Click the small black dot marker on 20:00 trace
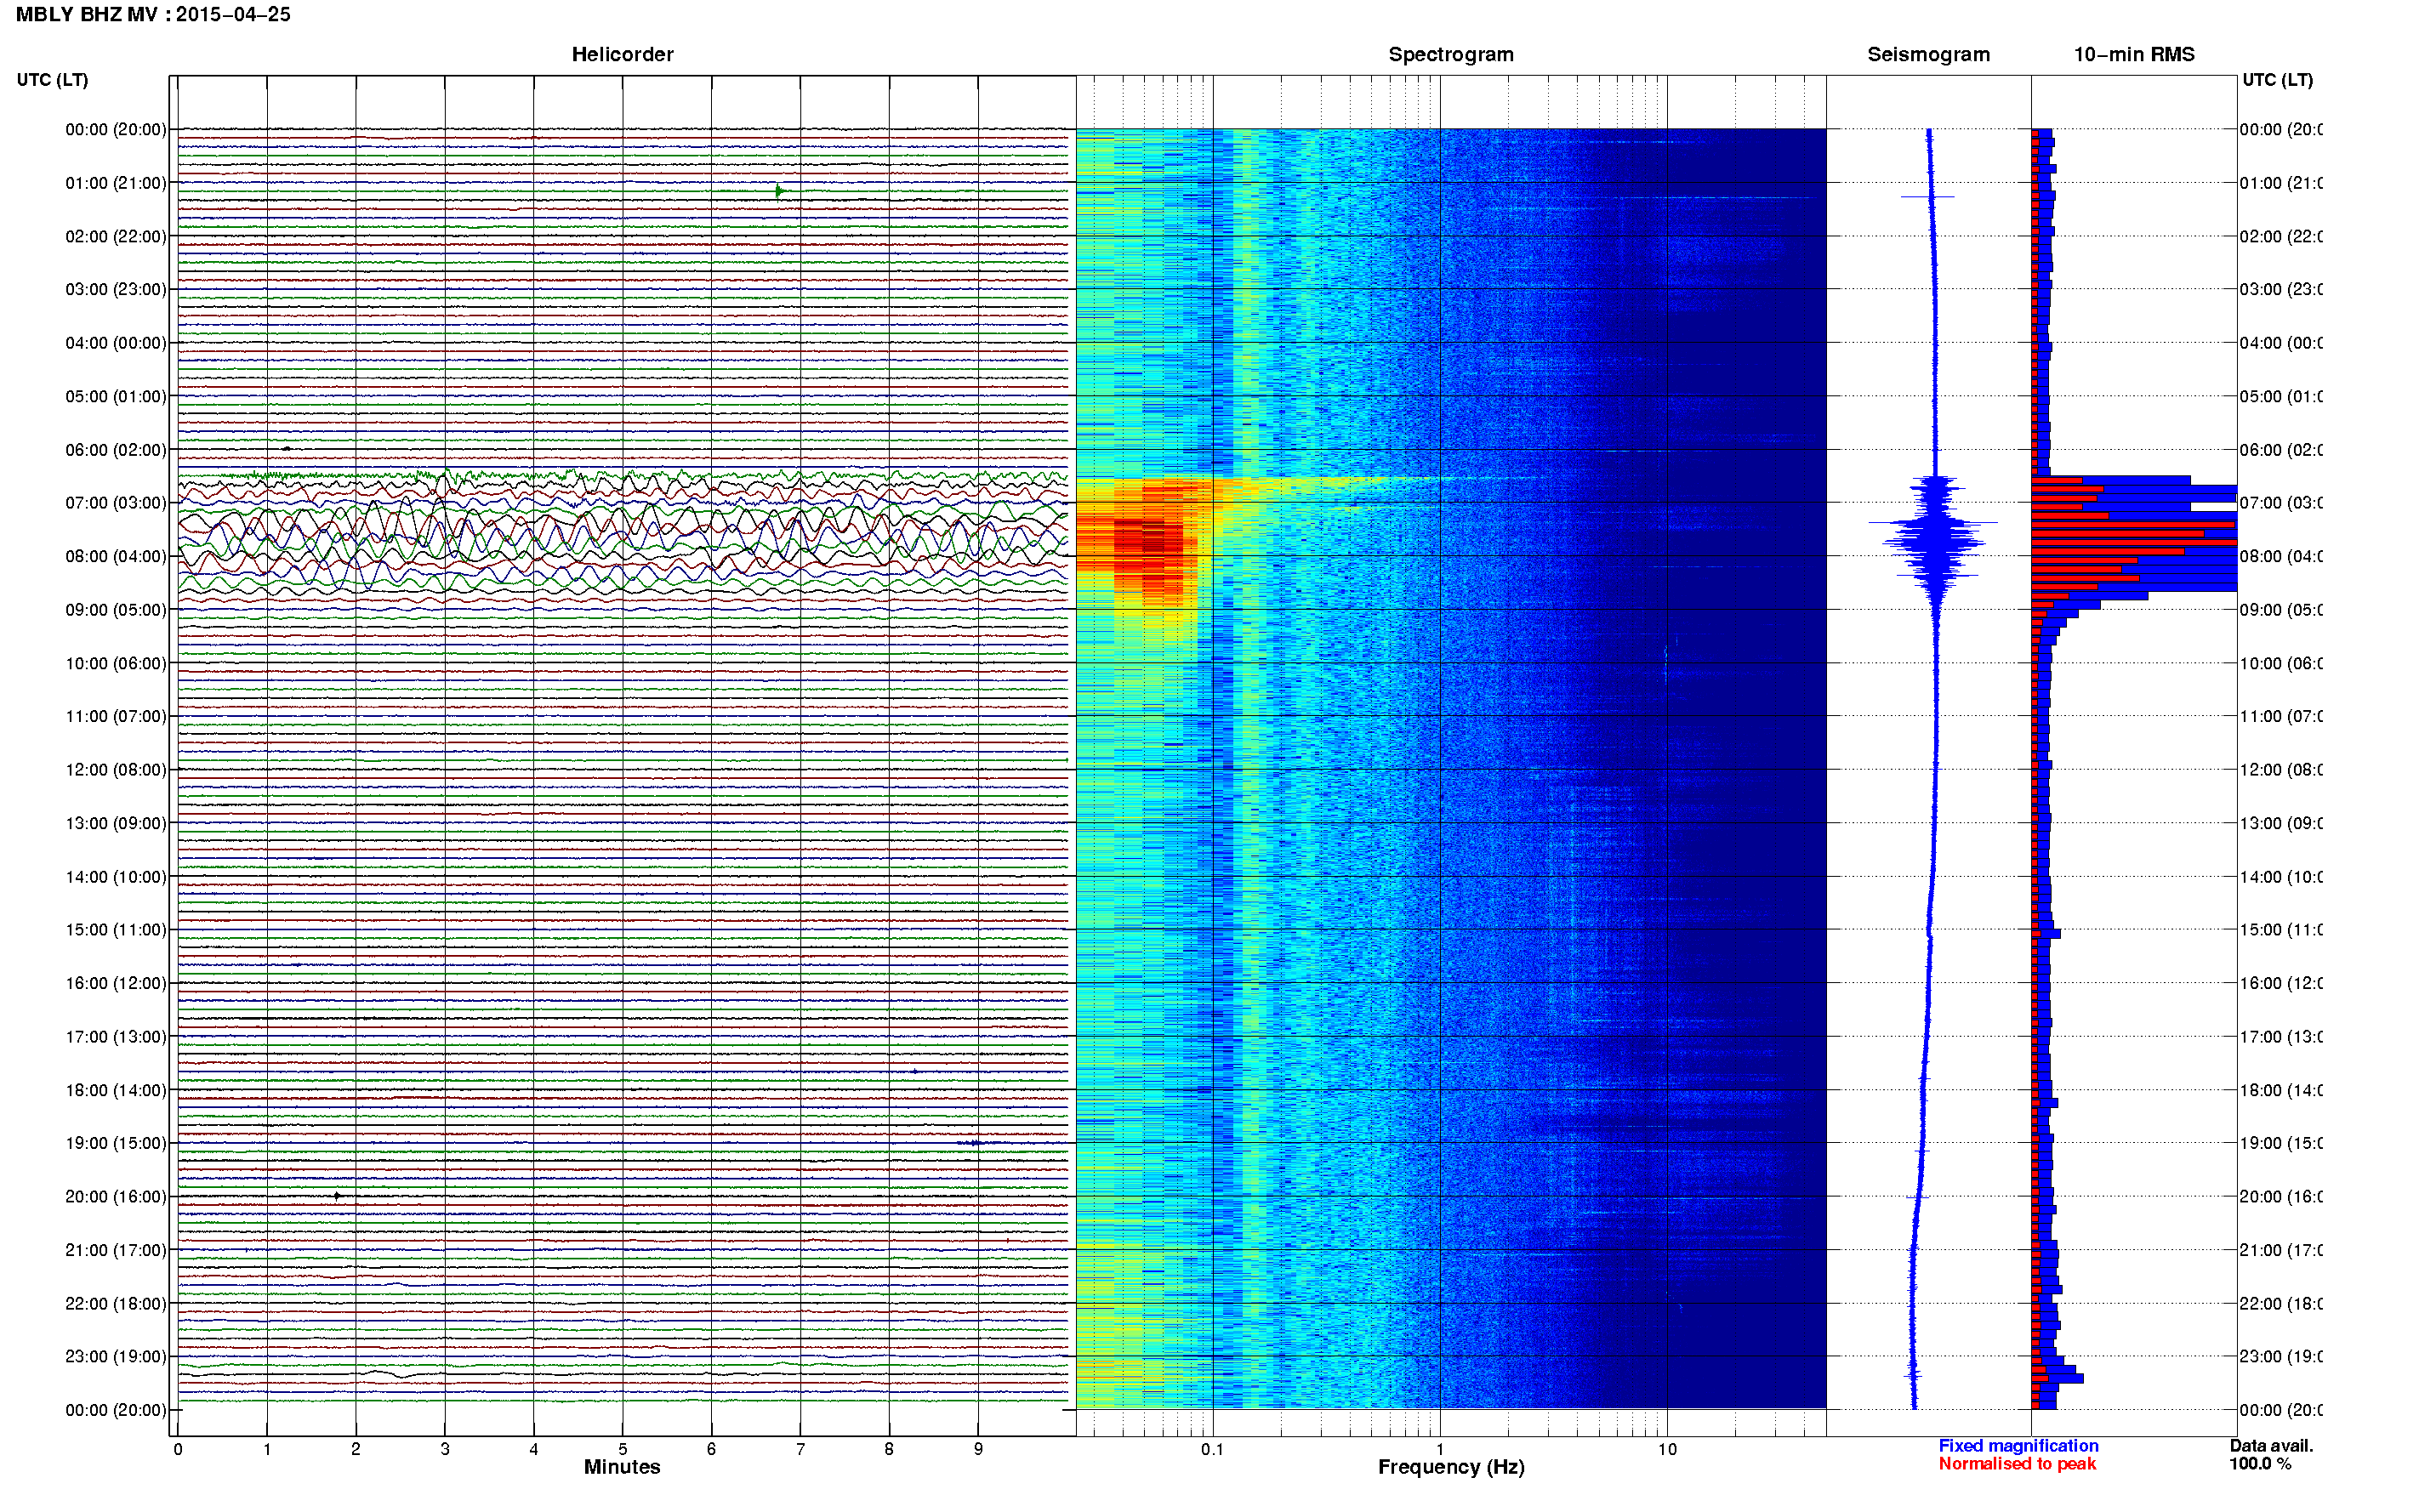 [337, 1197]
